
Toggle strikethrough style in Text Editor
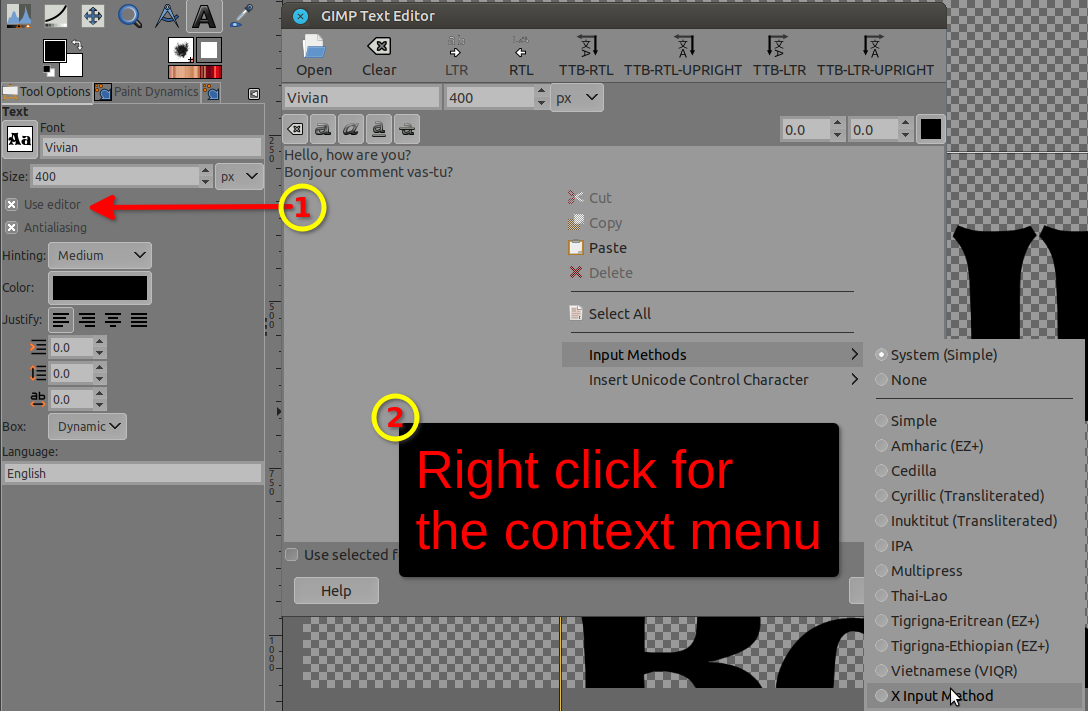(407, 129)
